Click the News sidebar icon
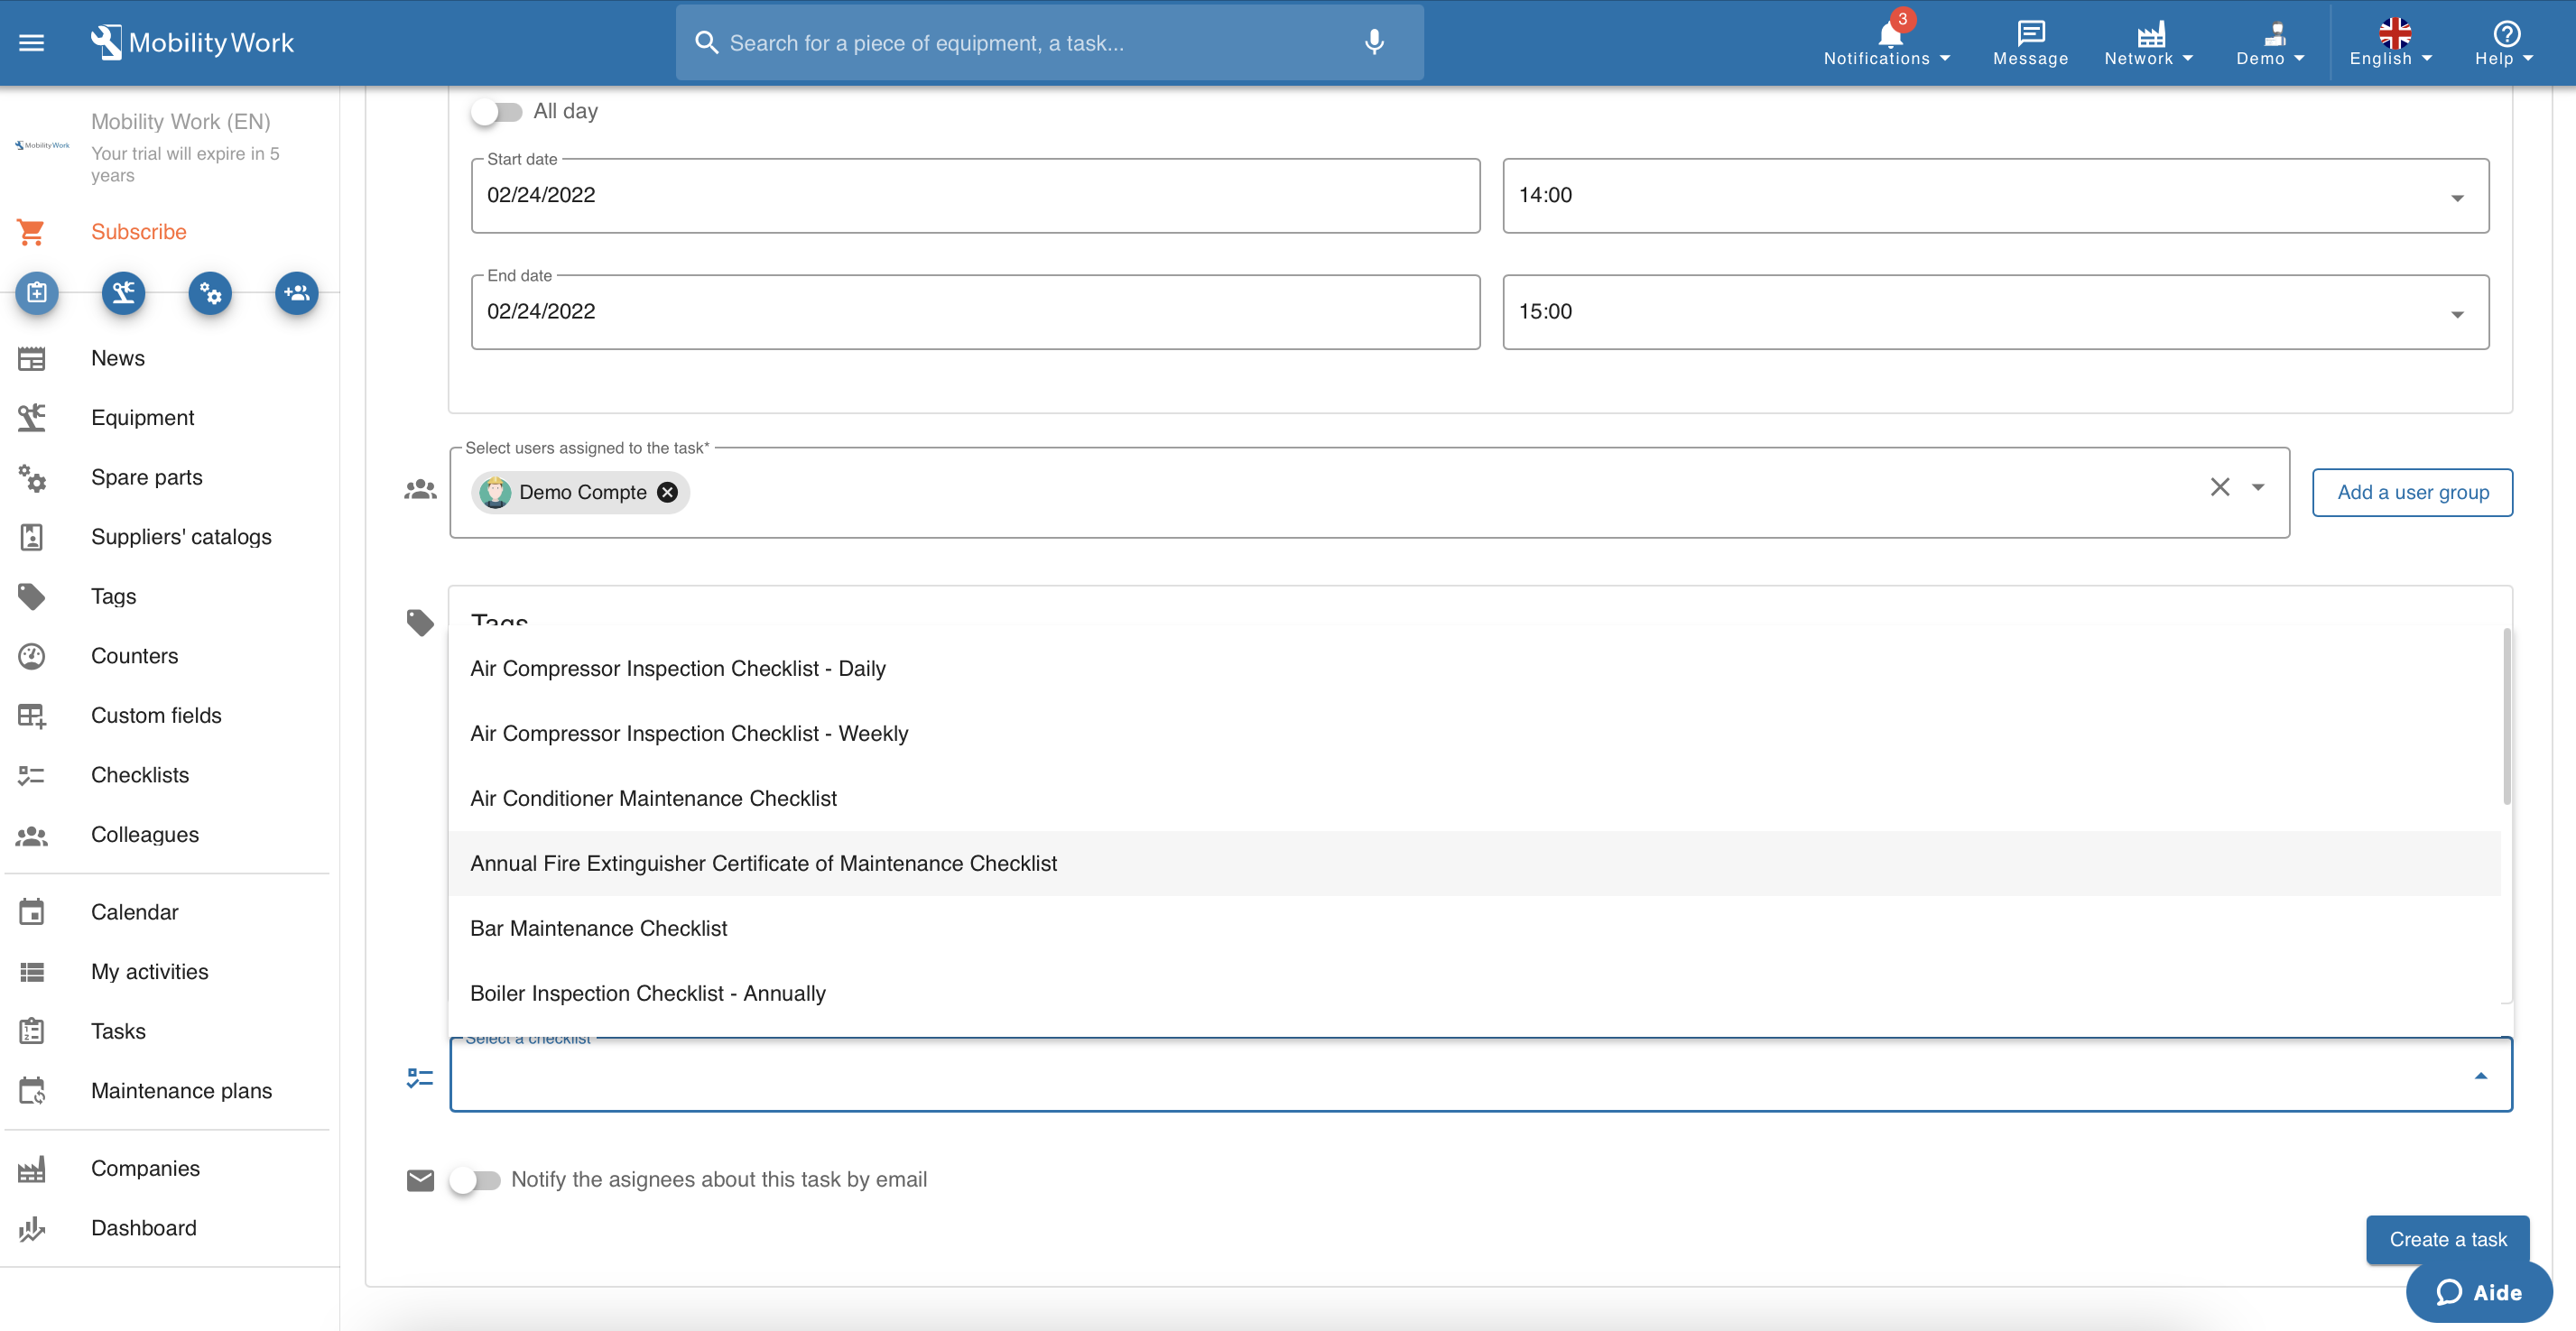This screenshot has width=2576, height=1331. point(32,358)
